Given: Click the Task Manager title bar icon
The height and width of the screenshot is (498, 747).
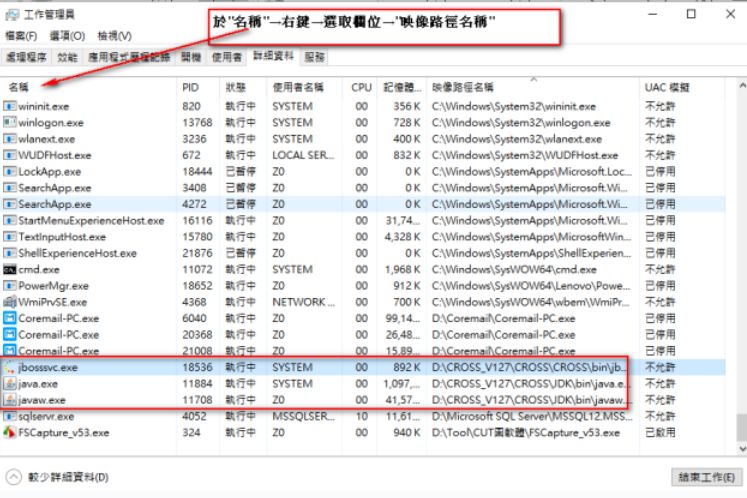Looking at the screenshot, I should (x=11, y=14).
